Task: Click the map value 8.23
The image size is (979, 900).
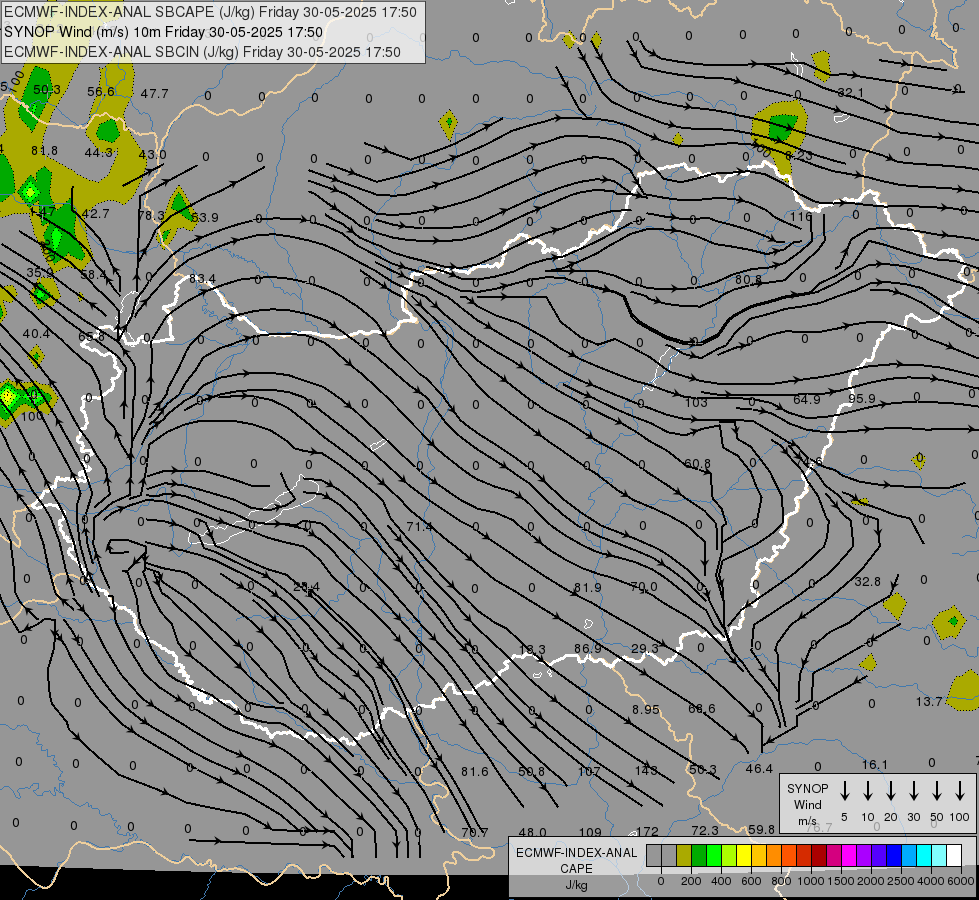Action: (x=799, y=156)
